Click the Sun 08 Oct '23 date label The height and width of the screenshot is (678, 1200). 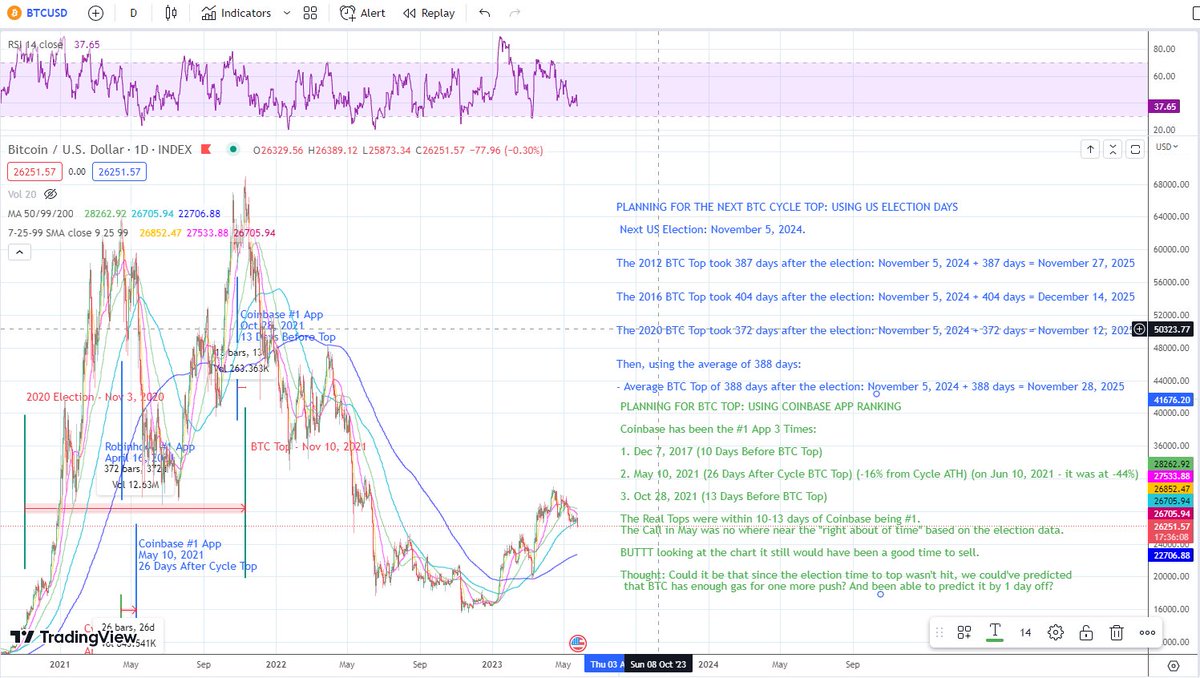[659, 664]
